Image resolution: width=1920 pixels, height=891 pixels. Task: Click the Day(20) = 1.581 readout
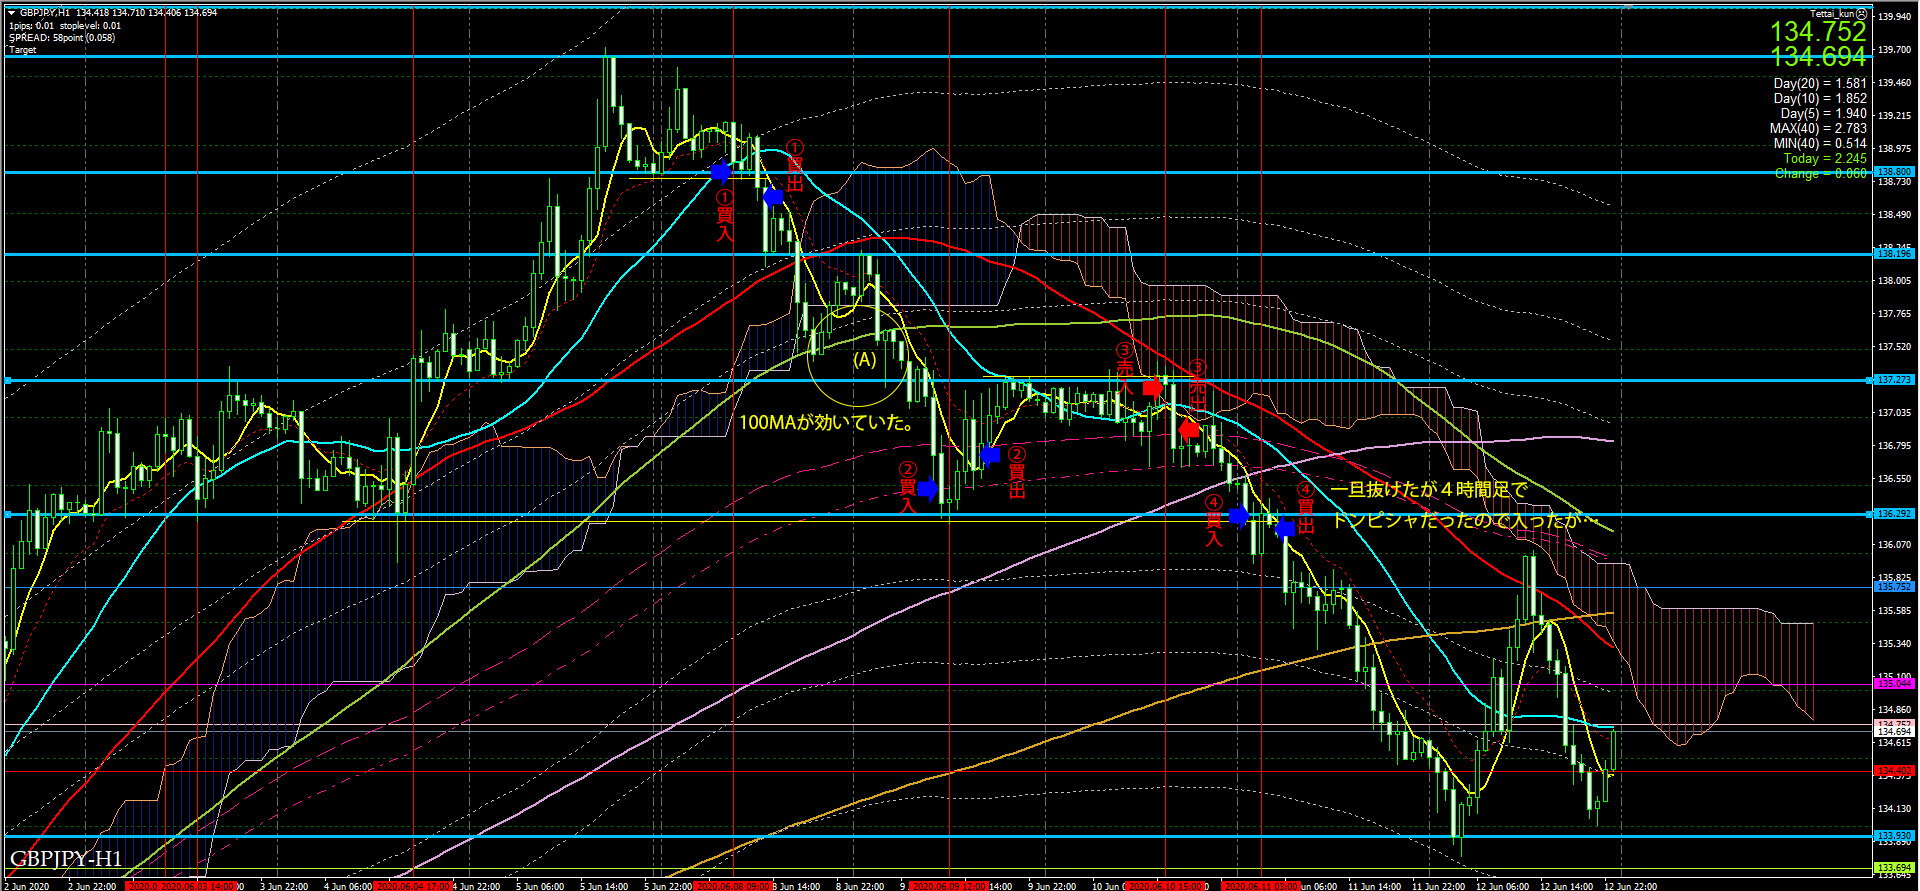[x=1820, y=84]
